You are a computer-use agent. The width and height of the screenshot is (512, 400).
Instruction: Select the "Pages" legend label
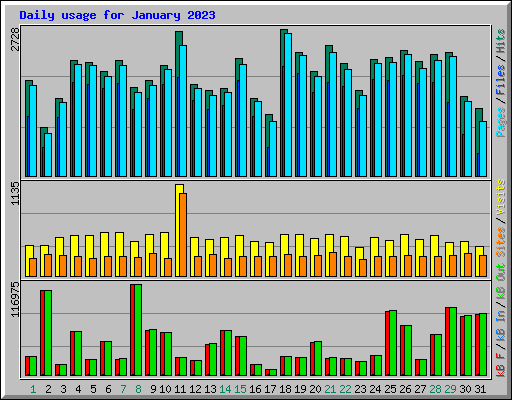tap(501, 122)
